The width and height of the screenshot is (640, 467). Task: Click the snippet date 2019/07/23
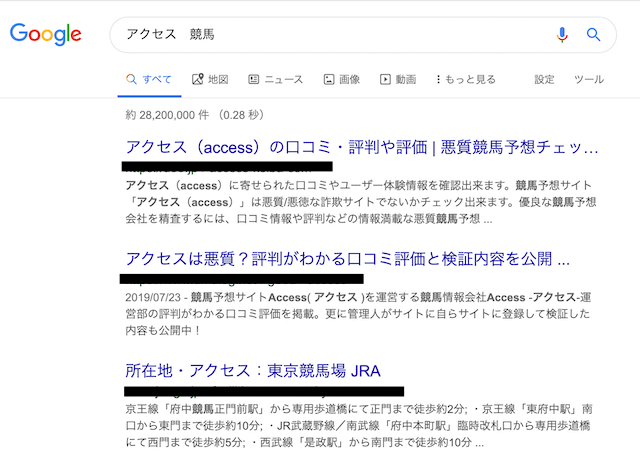153,297
